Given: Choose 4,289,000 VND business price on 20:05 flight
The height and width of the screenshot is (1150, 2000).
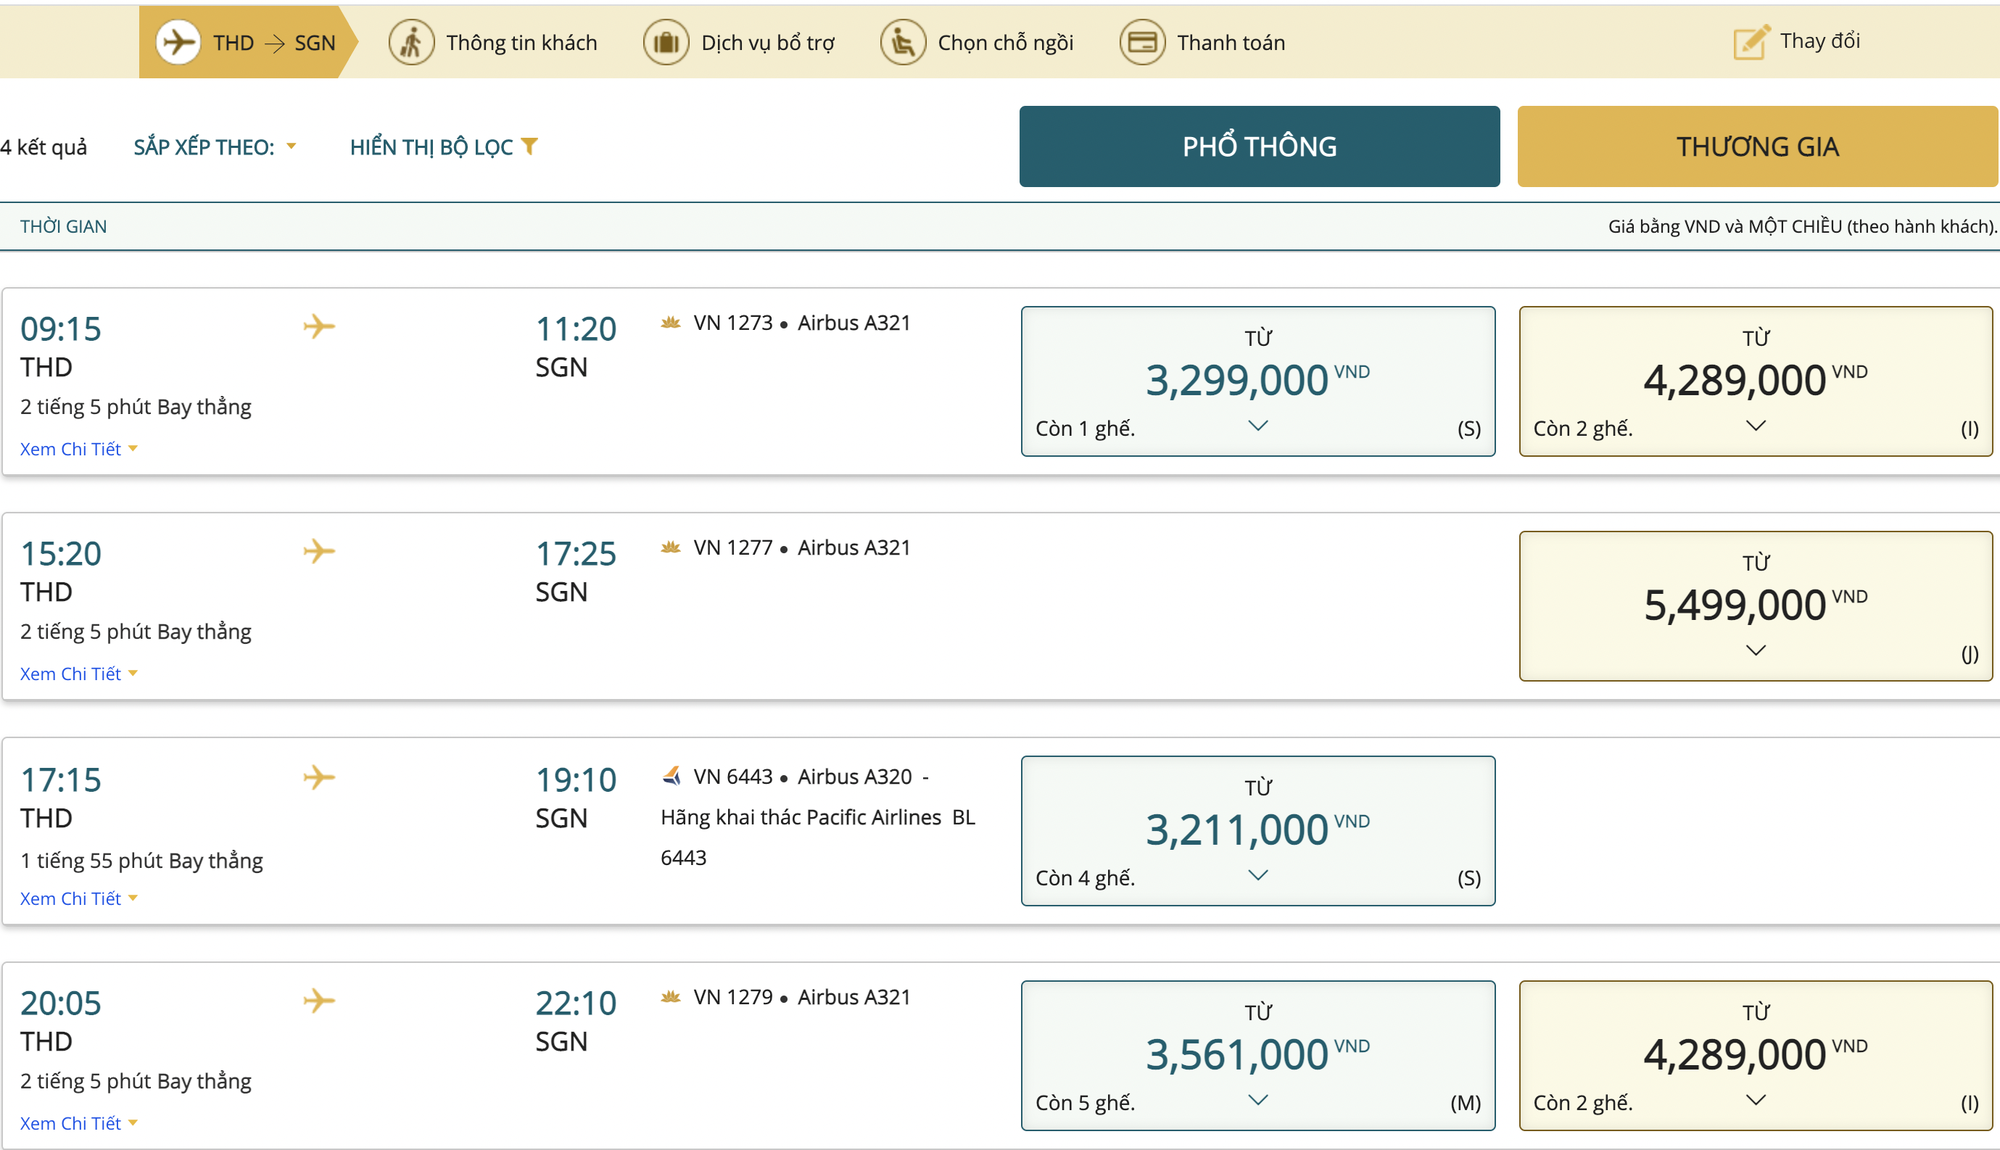Looking at the screenshot, I should pyautogui.click(x=1756, y=1055).
